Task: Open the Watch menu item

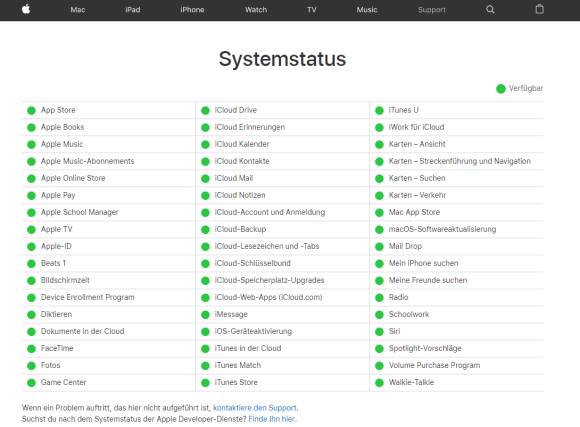Action: tap(256, 10)
